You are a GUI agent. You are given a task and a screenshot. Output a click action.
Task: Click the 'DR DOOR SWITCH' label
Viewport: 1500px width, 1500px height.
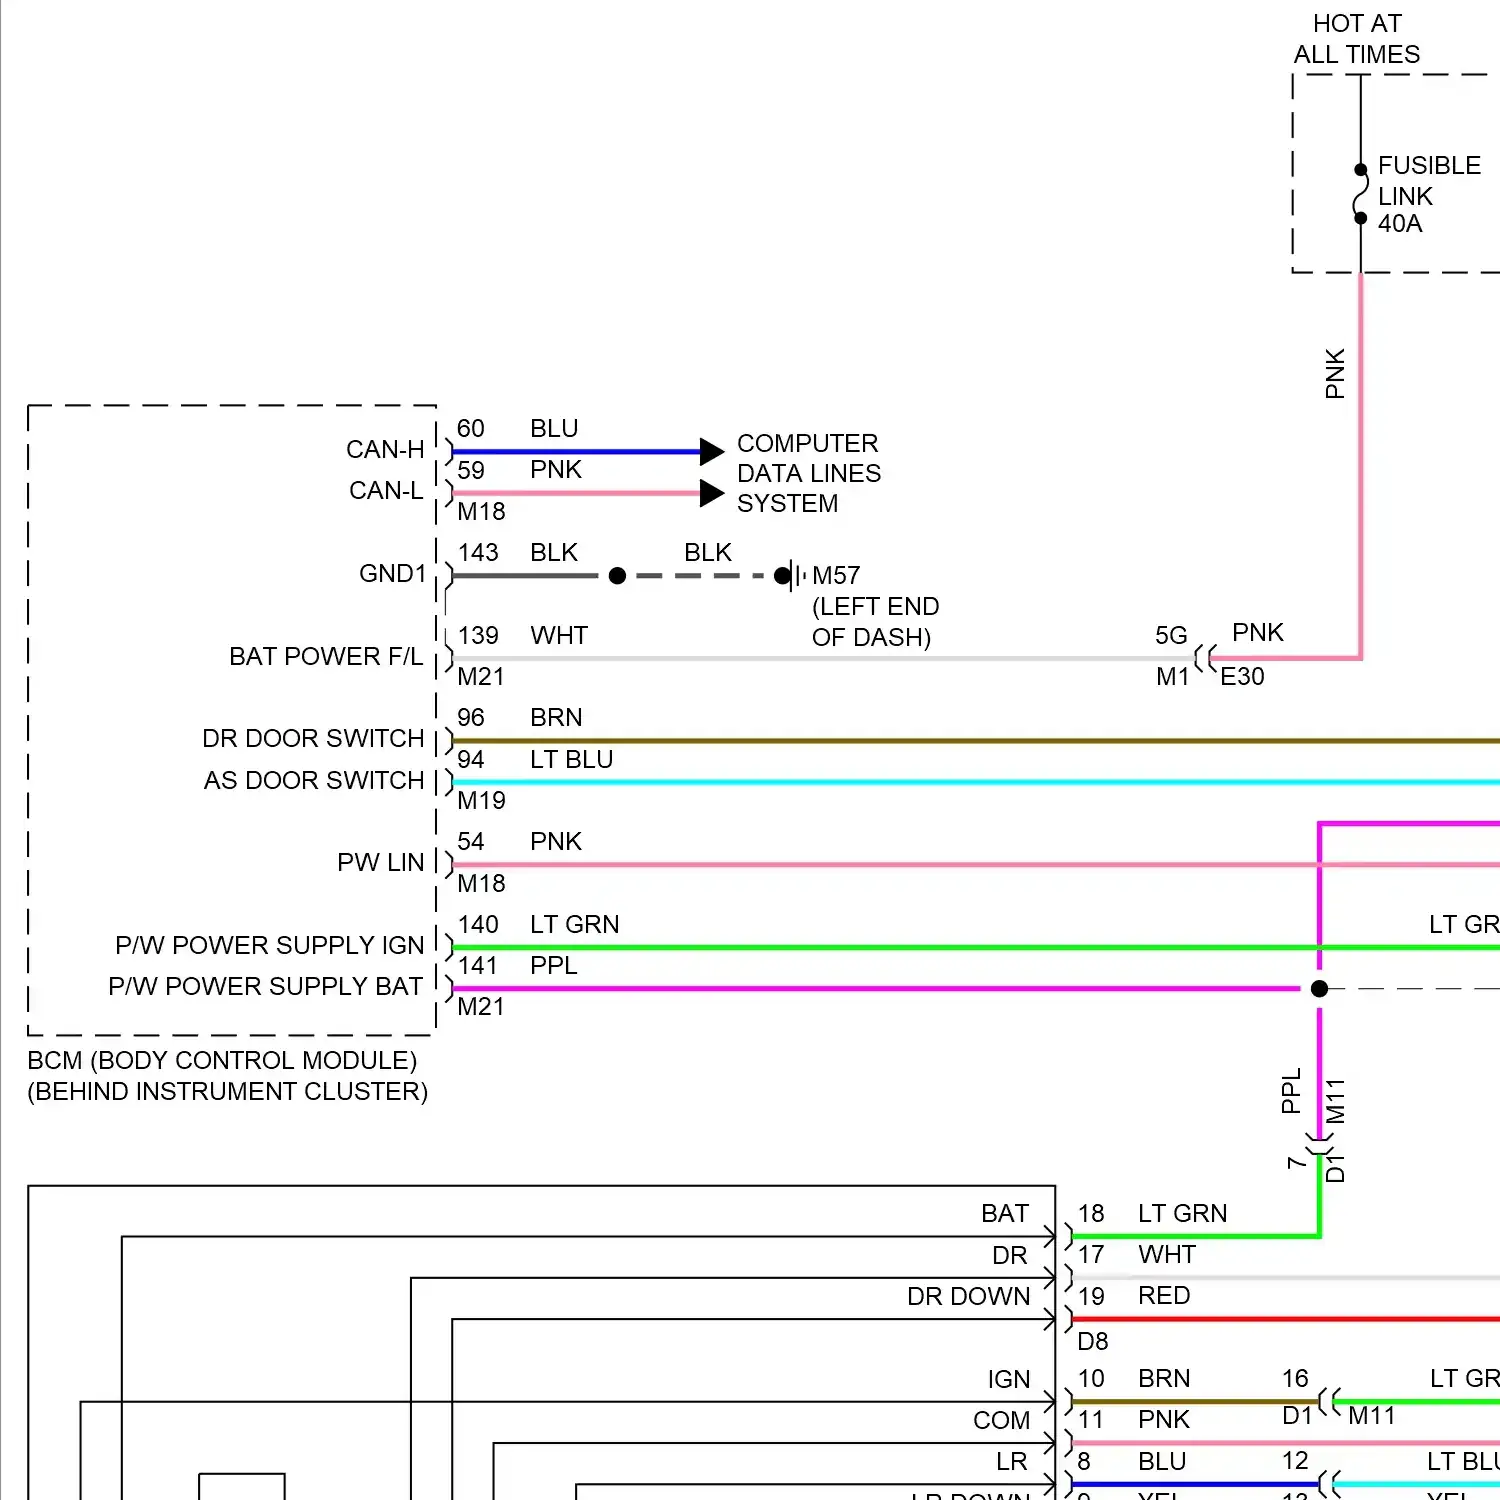point(313,739)
